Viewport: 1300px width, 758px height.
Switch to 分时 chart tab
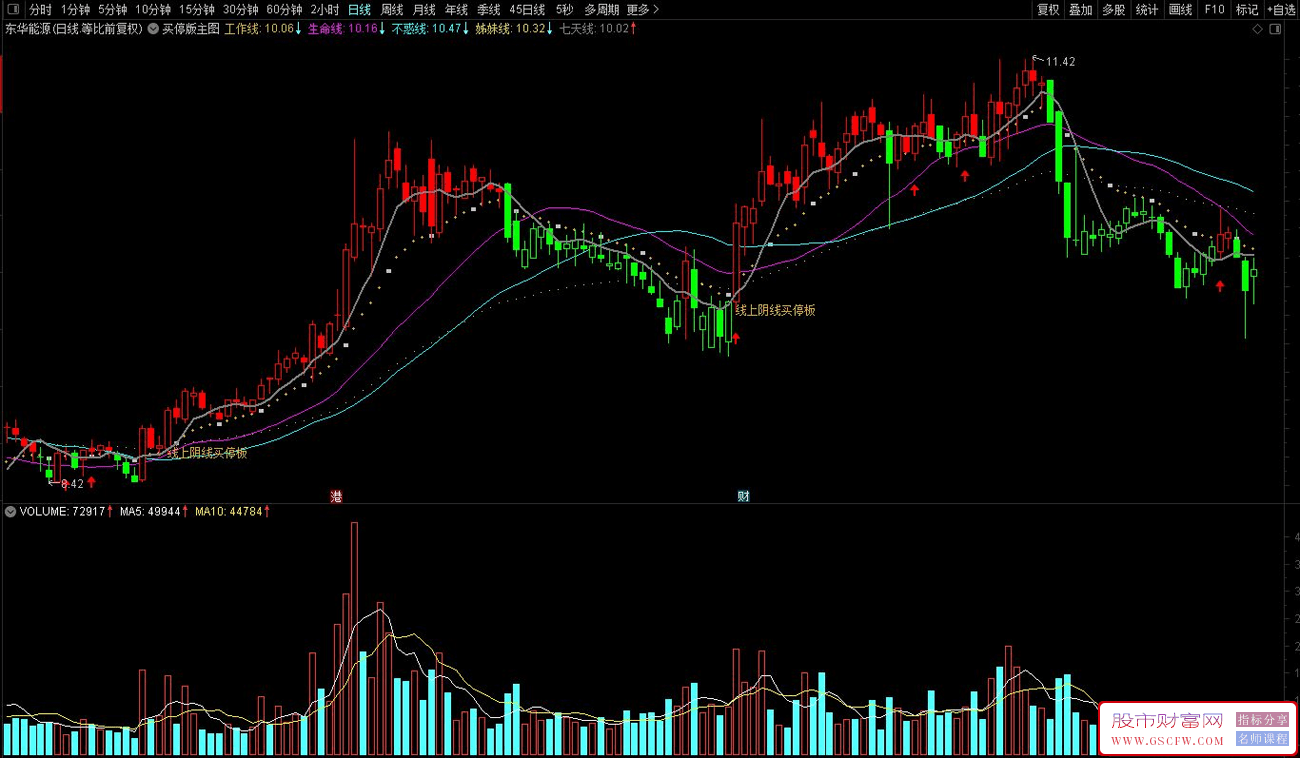pyautogui.click(x=40, y=10)
